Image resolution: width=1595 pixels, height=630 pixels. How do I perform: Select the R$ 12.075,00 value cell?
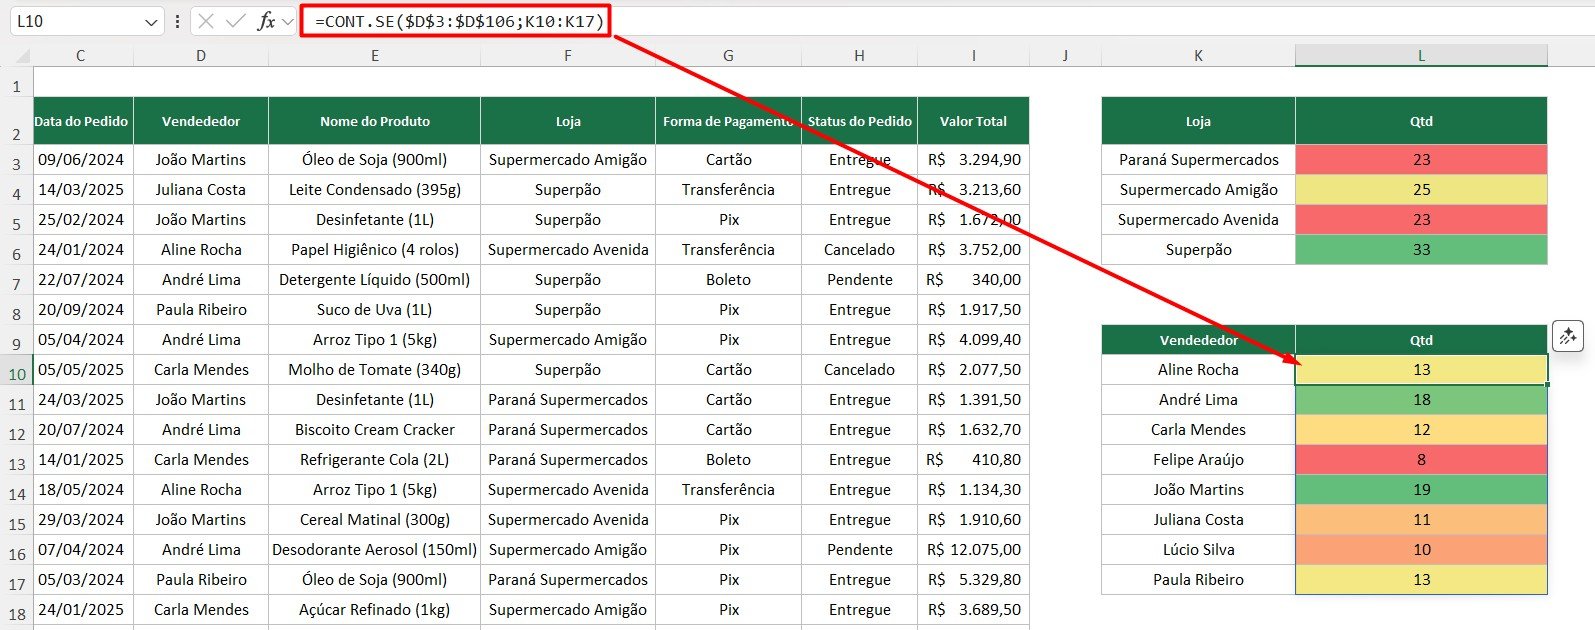coord(973,550)
